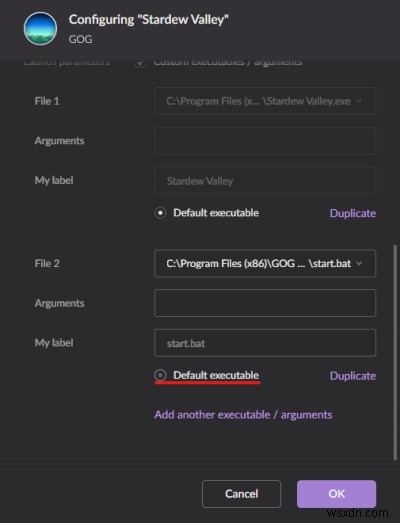Click the File 2 dropdown chevron
The height and width of the screenshot is (523, 400).
click(359, 263)
